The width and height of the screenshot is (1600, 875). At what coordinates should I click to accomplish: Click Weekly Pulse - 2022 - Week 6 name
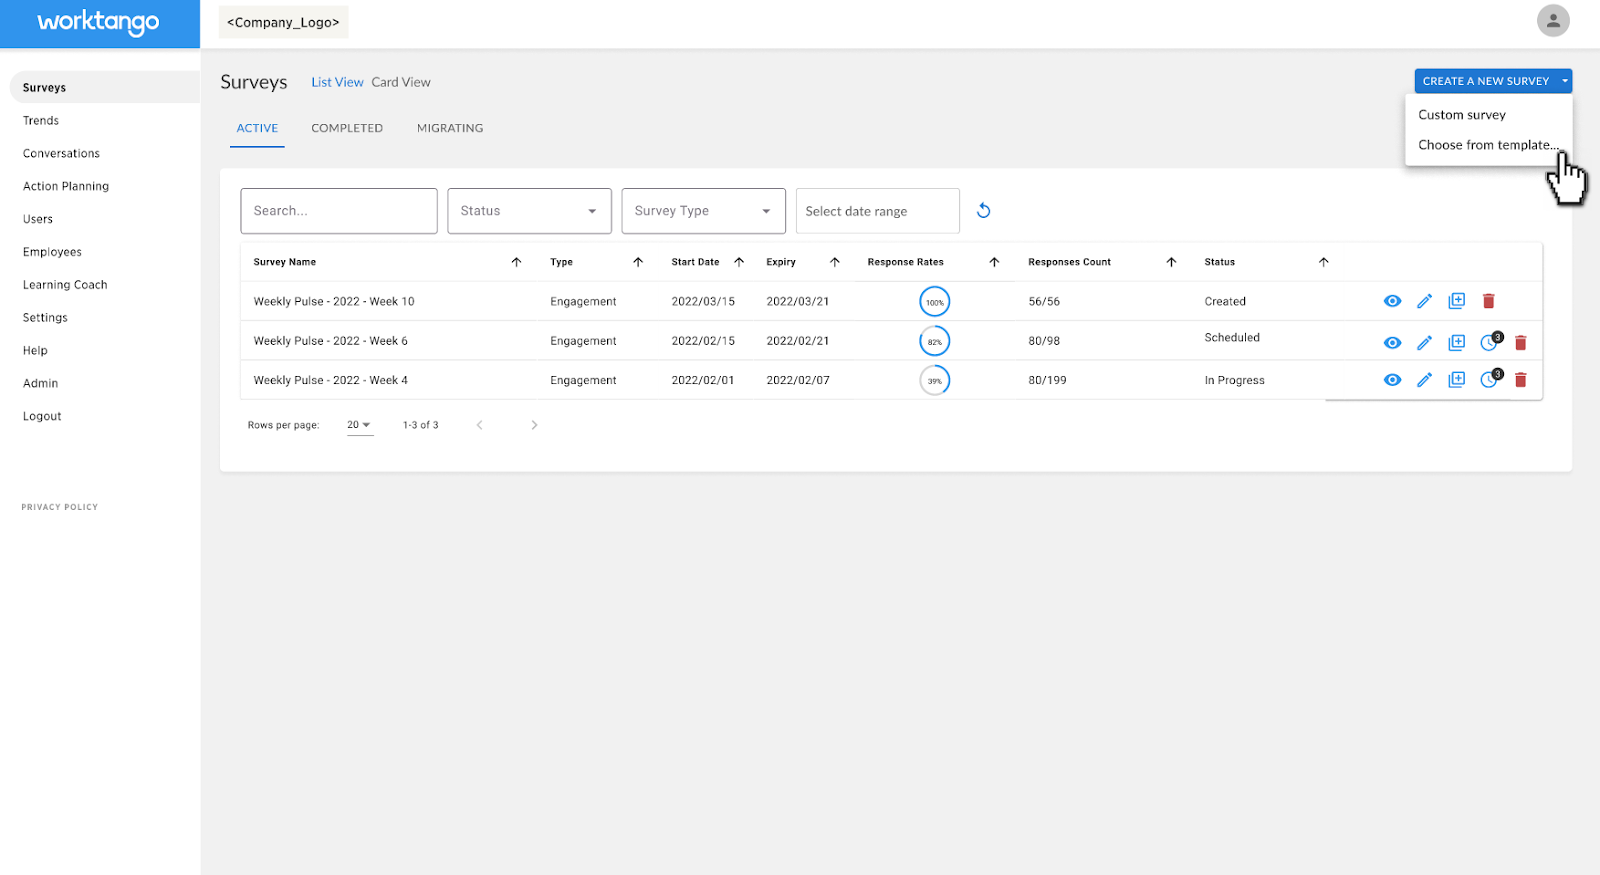330,341
